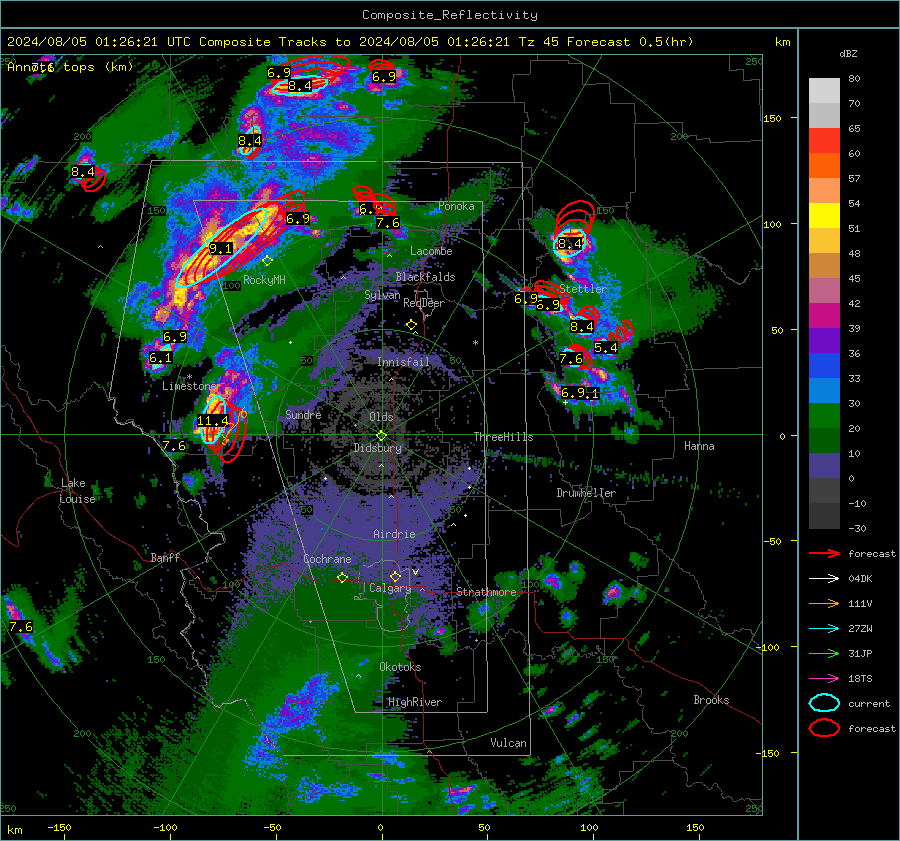Click the Stettler city label
Screen dimensions: 900x841
click(x=583, y=289)
